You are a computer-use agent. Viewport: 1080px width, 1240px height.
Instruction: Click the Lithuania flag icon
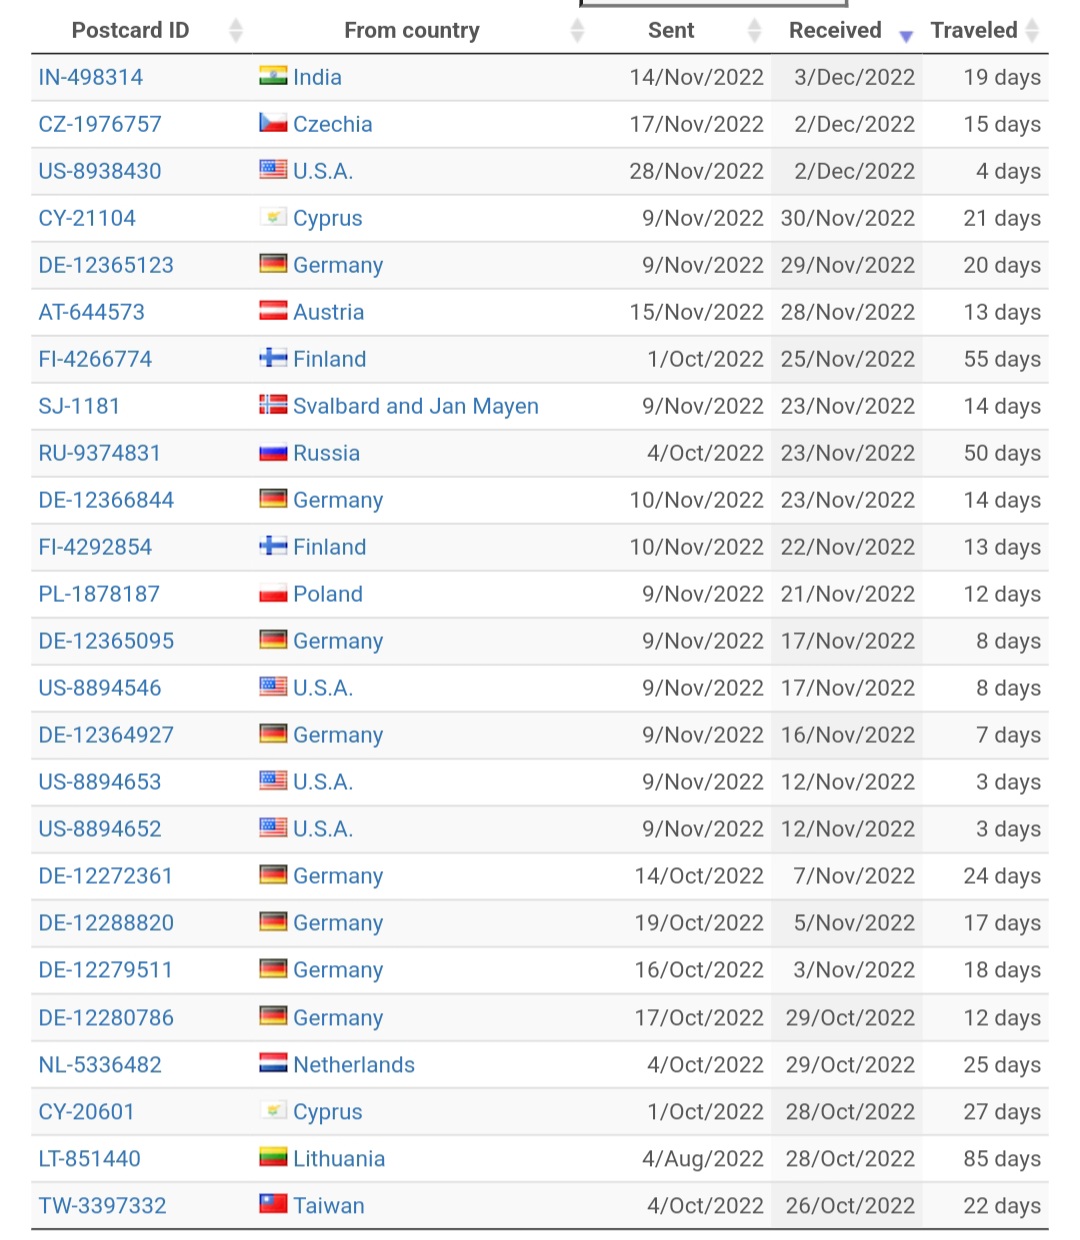tap(273, 1157)
